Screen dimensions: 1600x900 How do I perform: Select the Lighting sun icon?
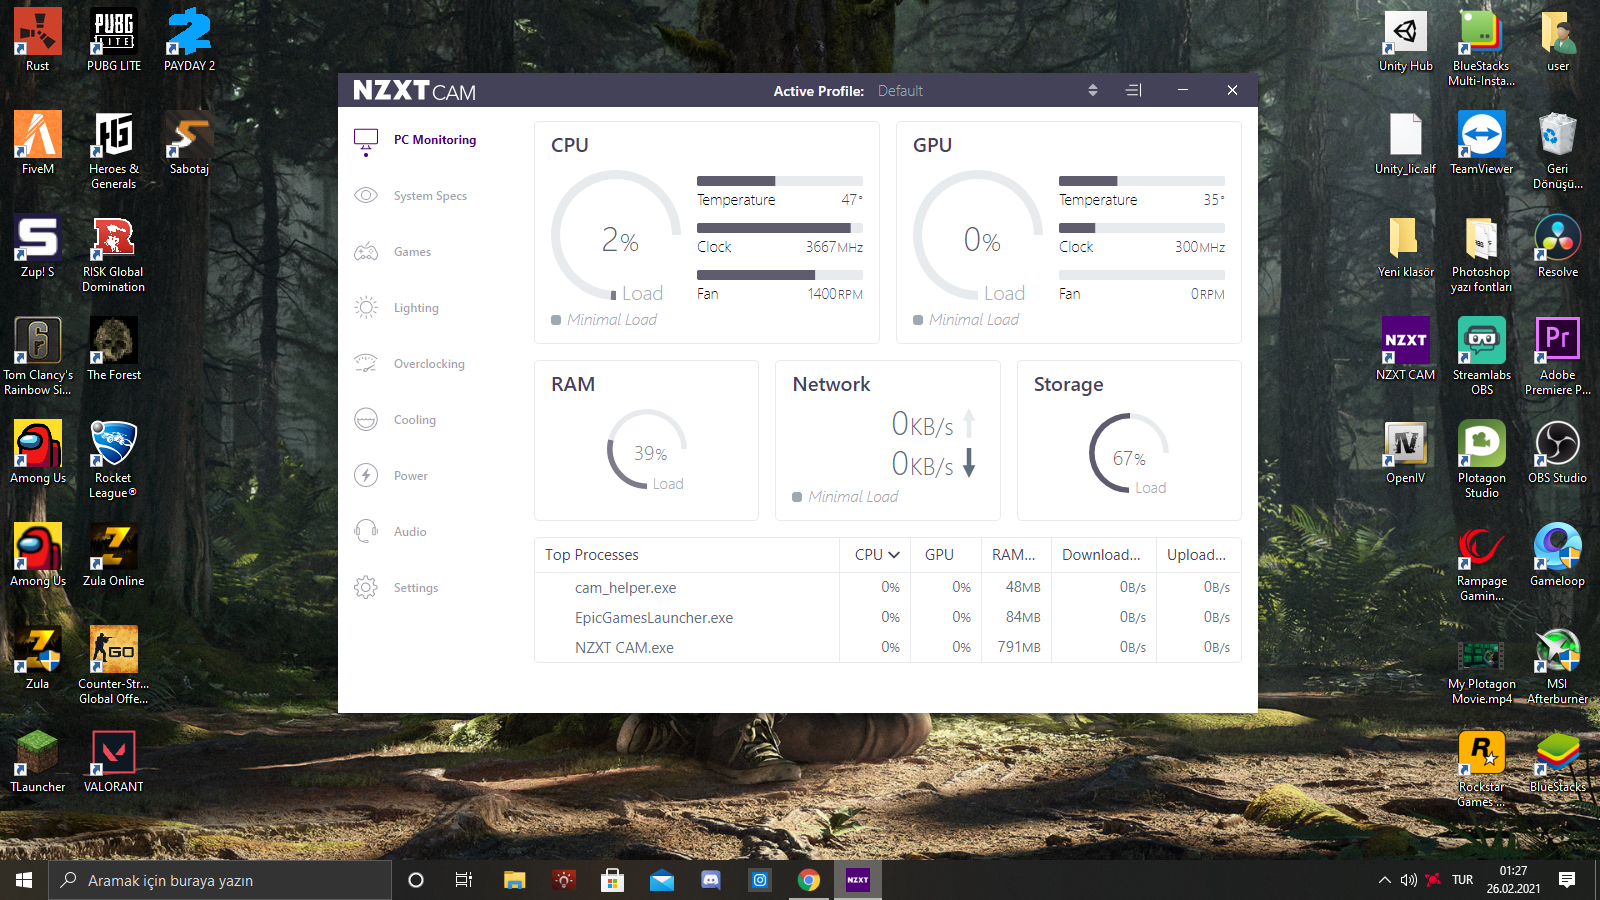(x=366, y=307)
